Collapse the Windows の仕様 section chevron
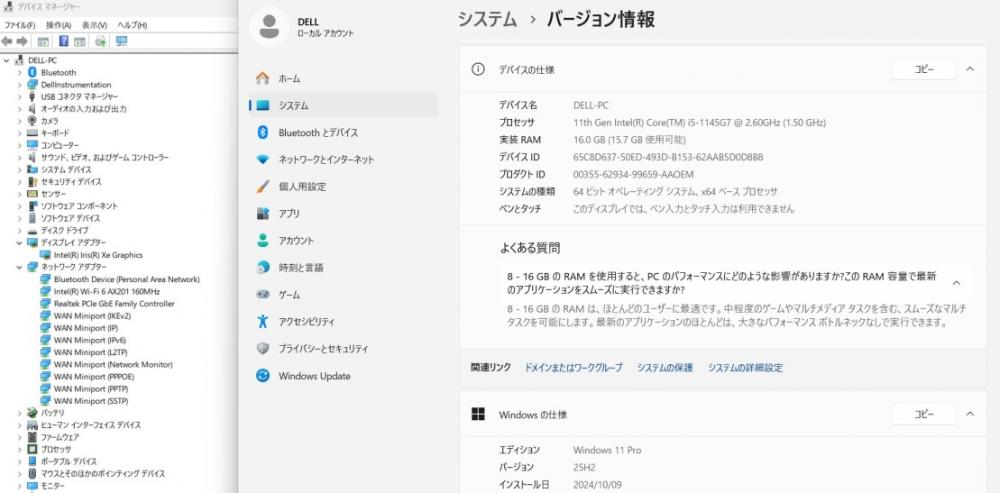Screen dimensions: 1000x493 [970, 414]
